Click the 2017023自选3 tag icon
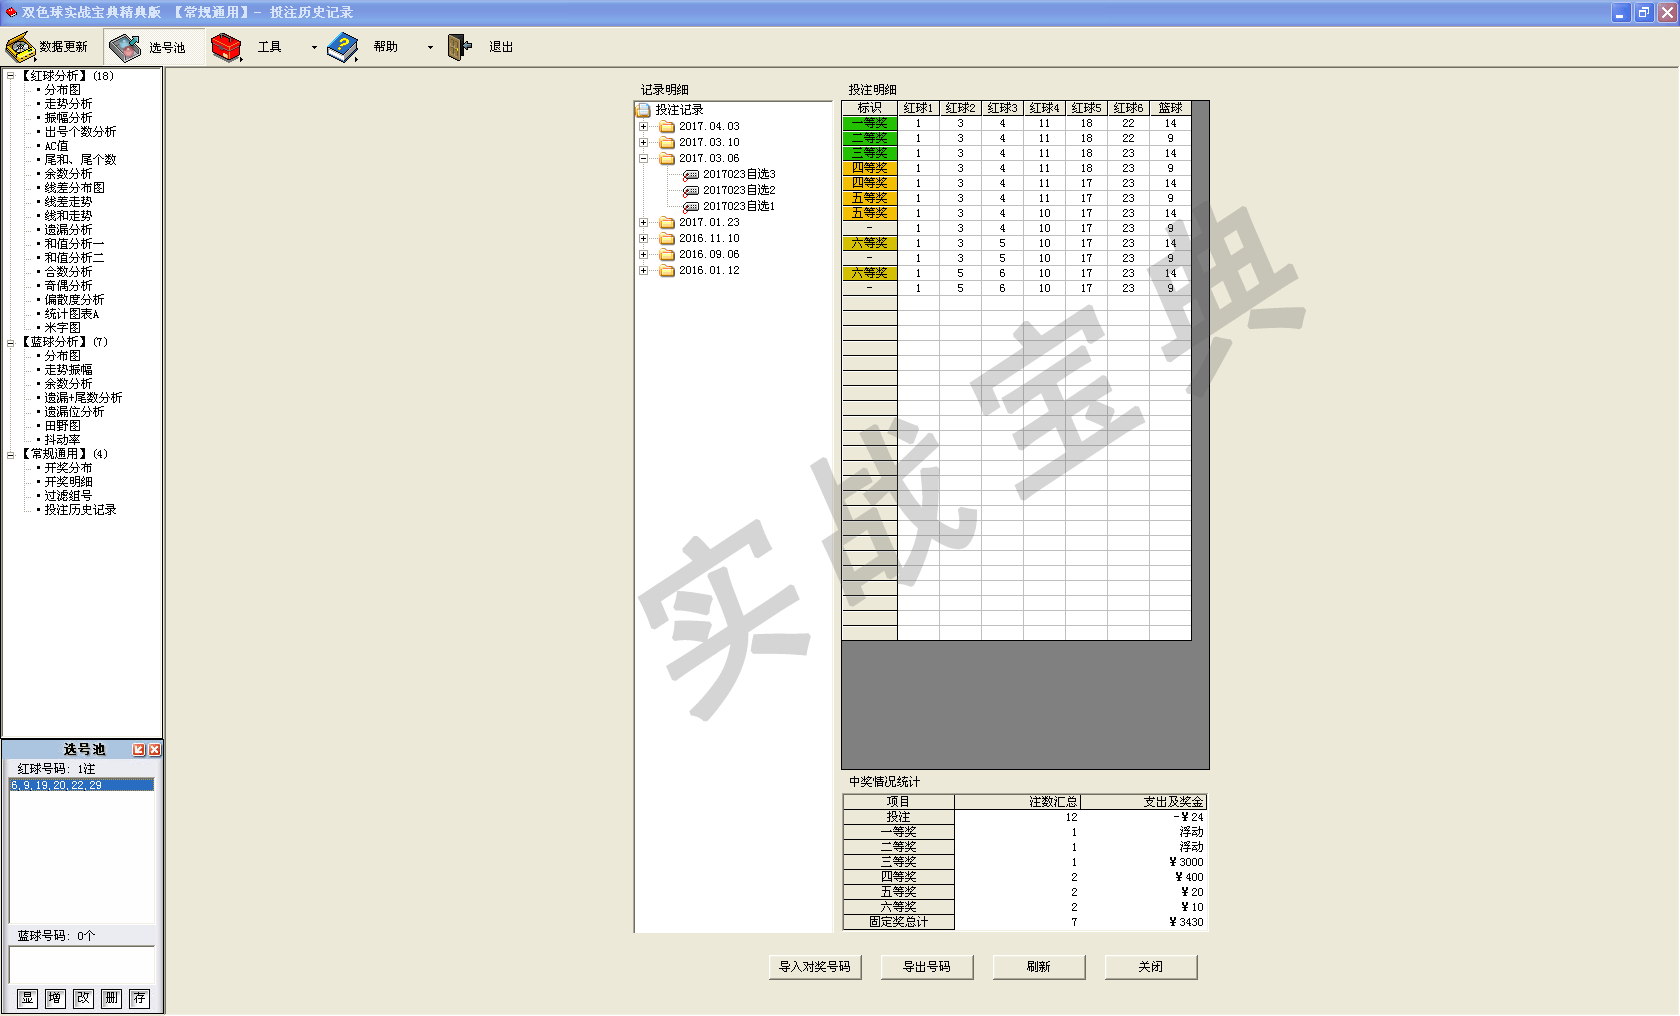The image size is (1680, 1016). (691, 175)
